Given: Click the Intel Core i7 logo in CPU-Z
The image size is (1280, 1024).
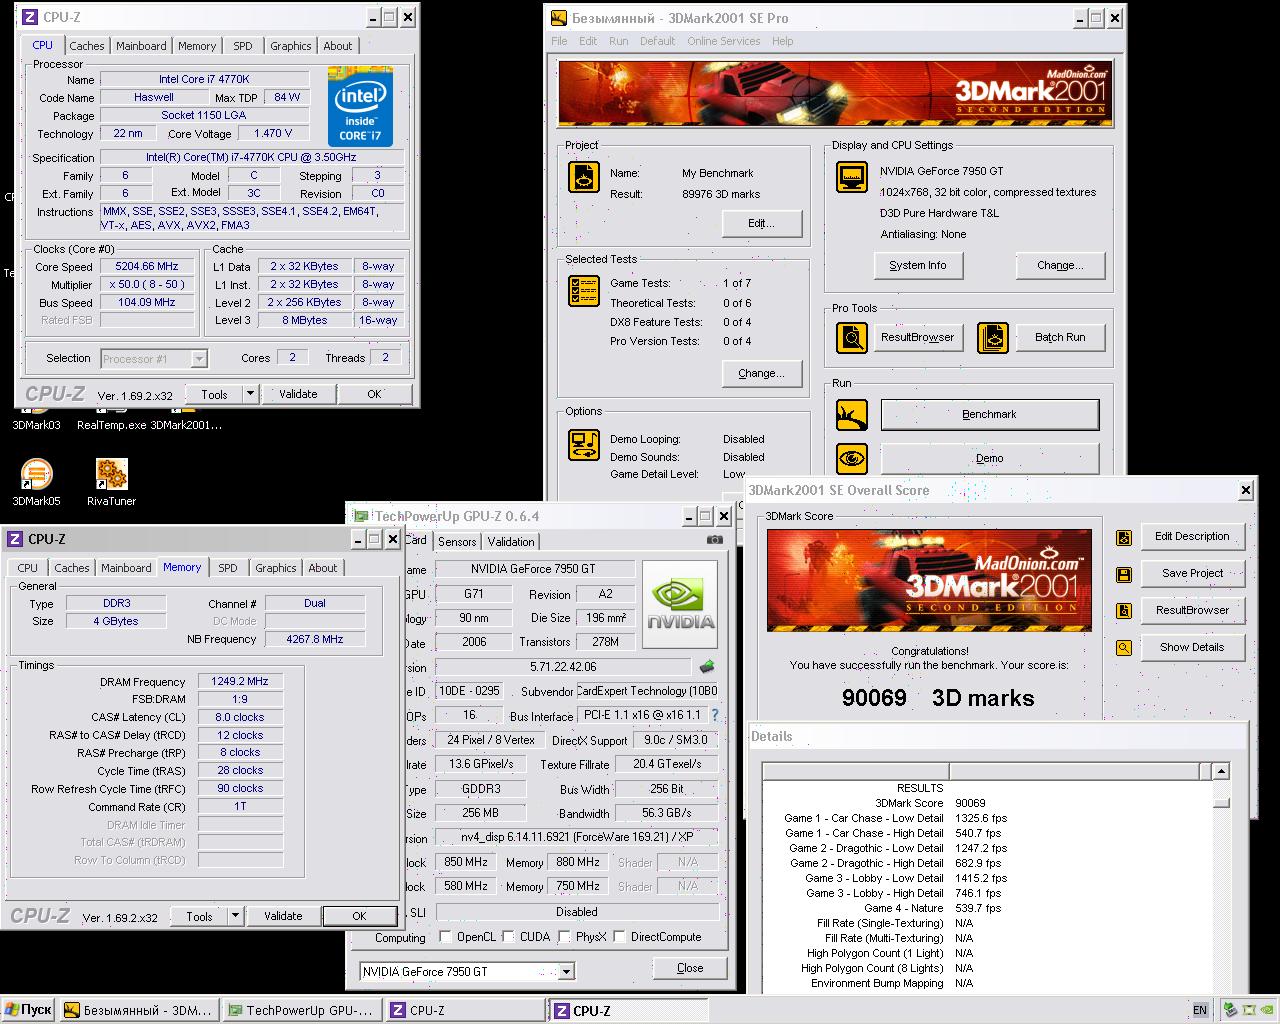Looking at the screenshot, I should pyautogui.click(x=360, y=107).
